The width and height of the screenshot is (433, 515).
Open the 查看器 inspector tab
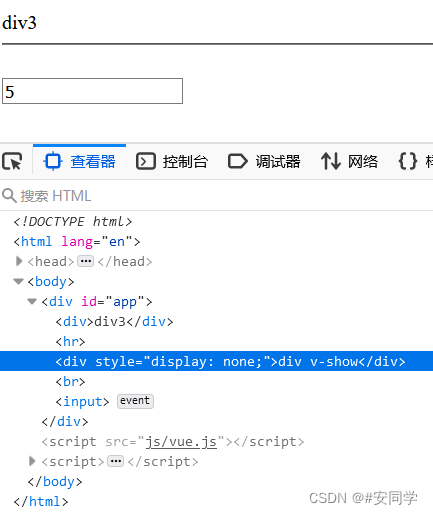tap(79, 161)
